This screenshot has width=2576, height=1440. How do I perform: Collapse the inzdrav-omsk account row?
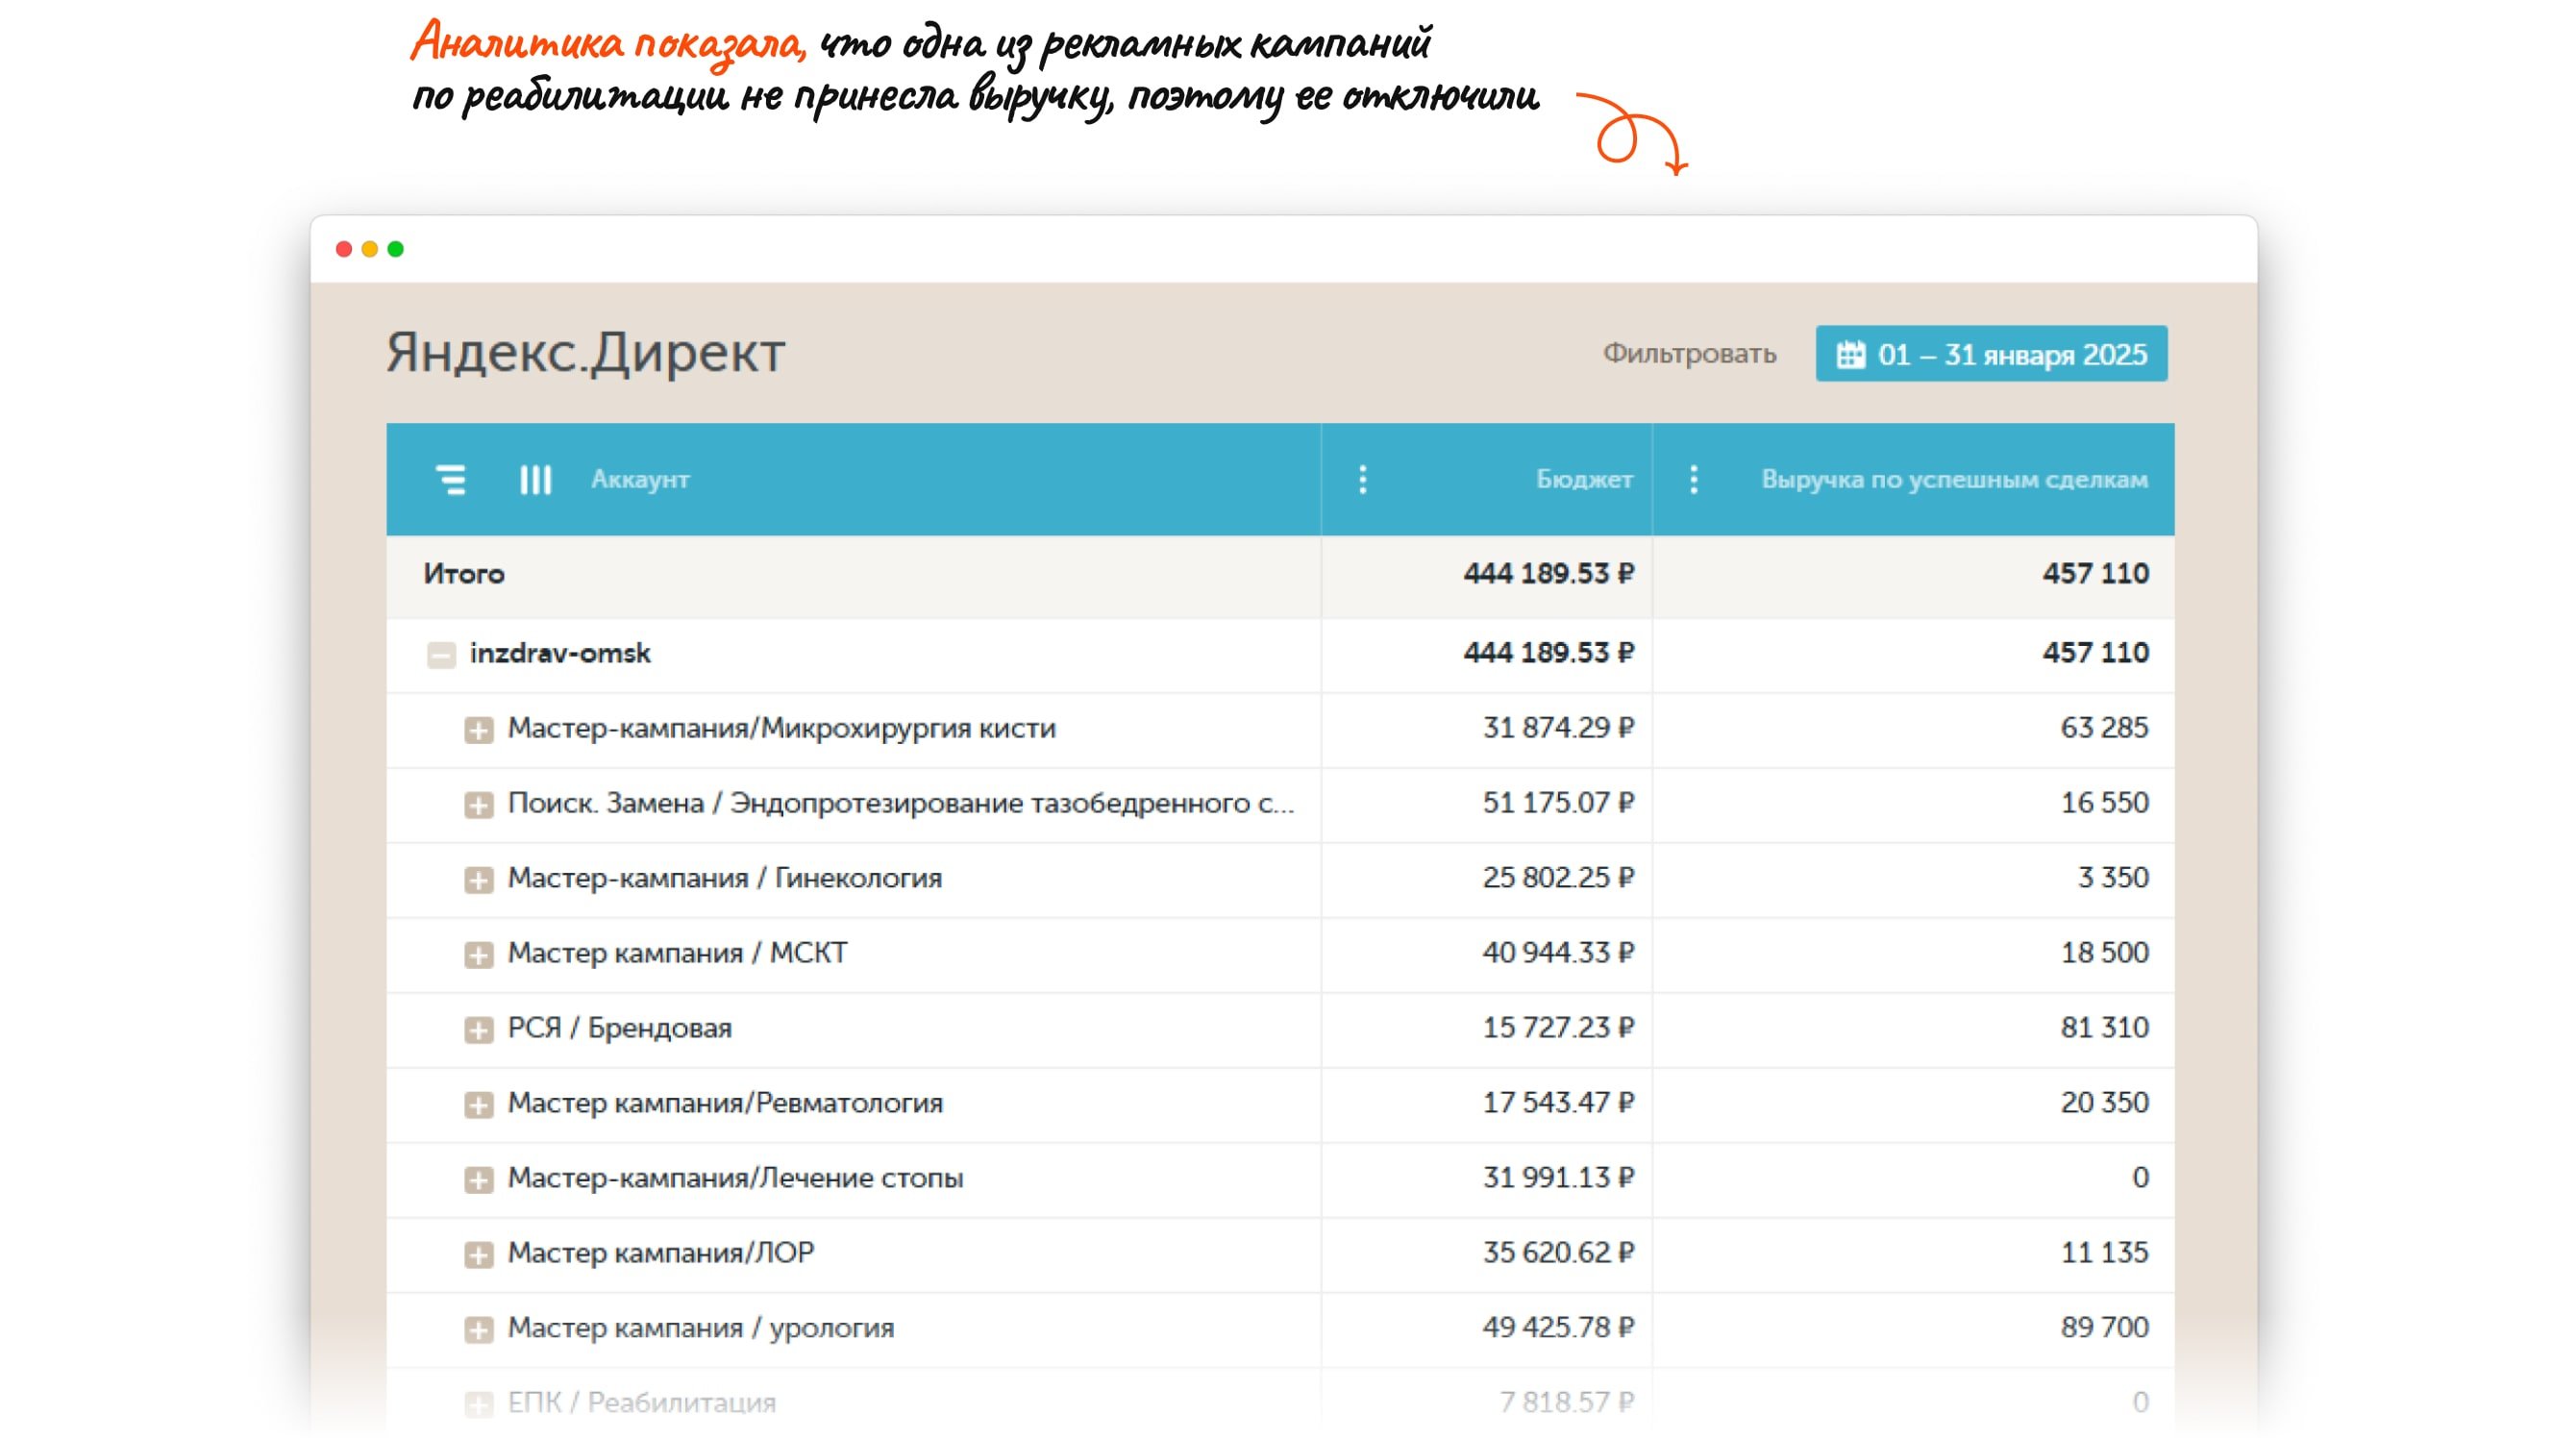click(441, 655)
